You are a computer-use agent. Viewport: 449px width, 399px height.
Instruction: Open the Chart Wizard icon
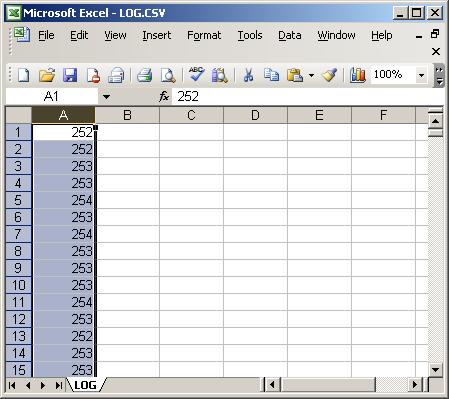pos(358,75)
